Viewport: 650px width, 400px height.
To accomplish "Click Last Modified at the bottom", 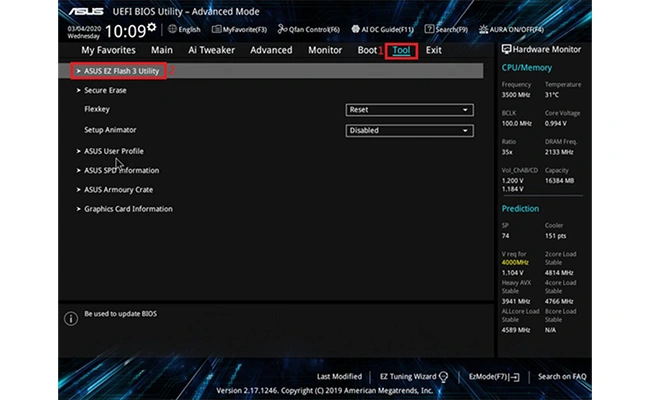I will point(339,376).
